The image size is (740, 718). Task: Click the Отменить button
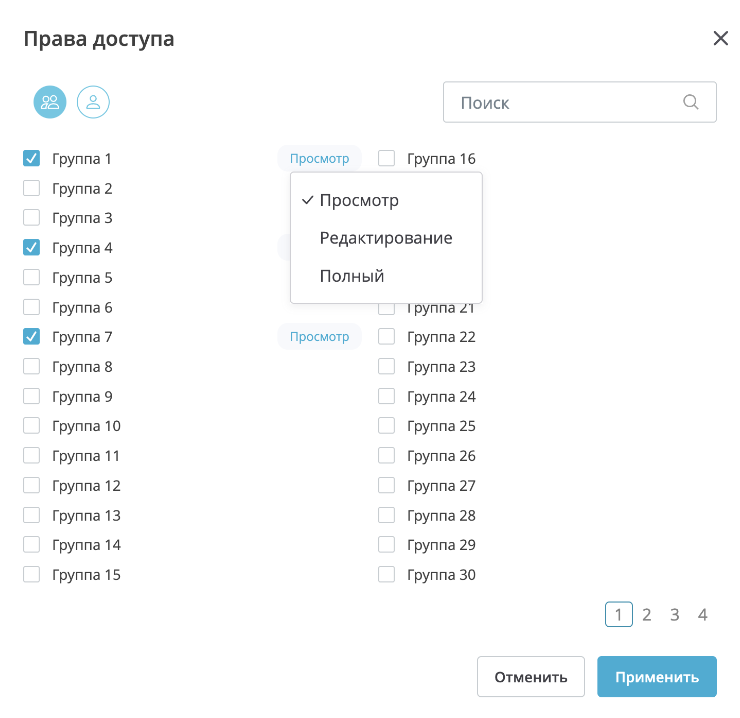(530, 677)
